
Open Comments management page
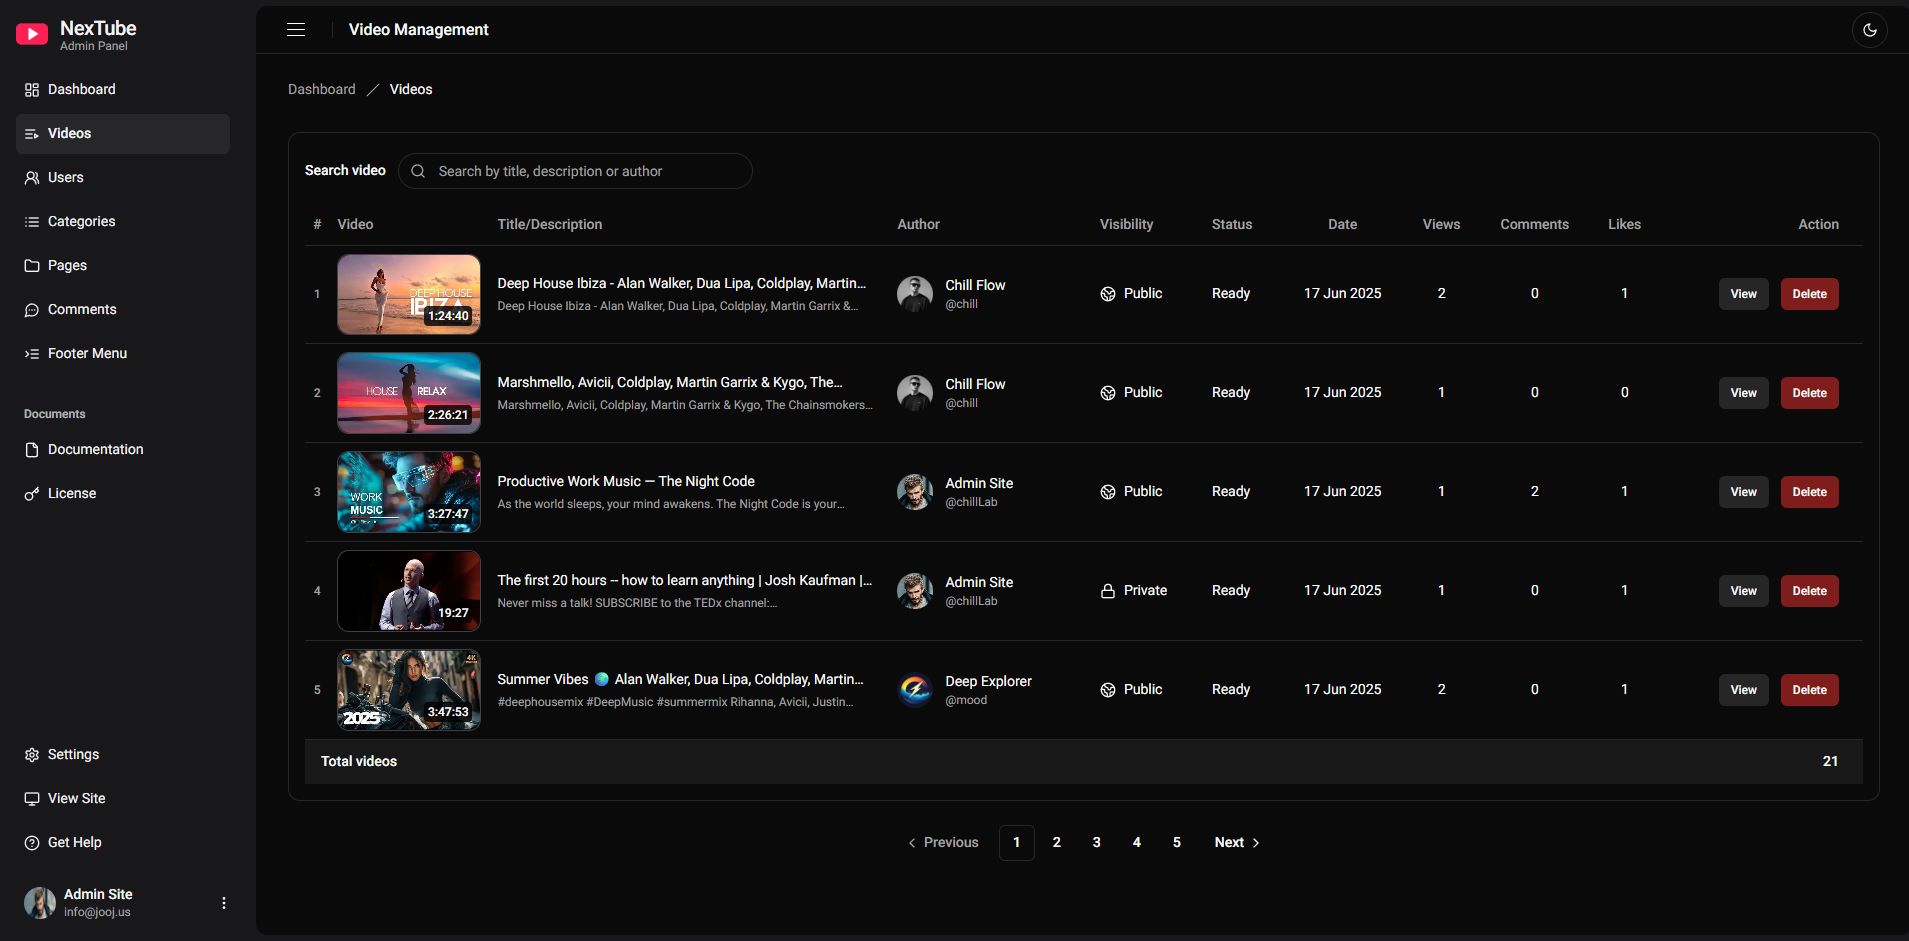tap(82, 309)
